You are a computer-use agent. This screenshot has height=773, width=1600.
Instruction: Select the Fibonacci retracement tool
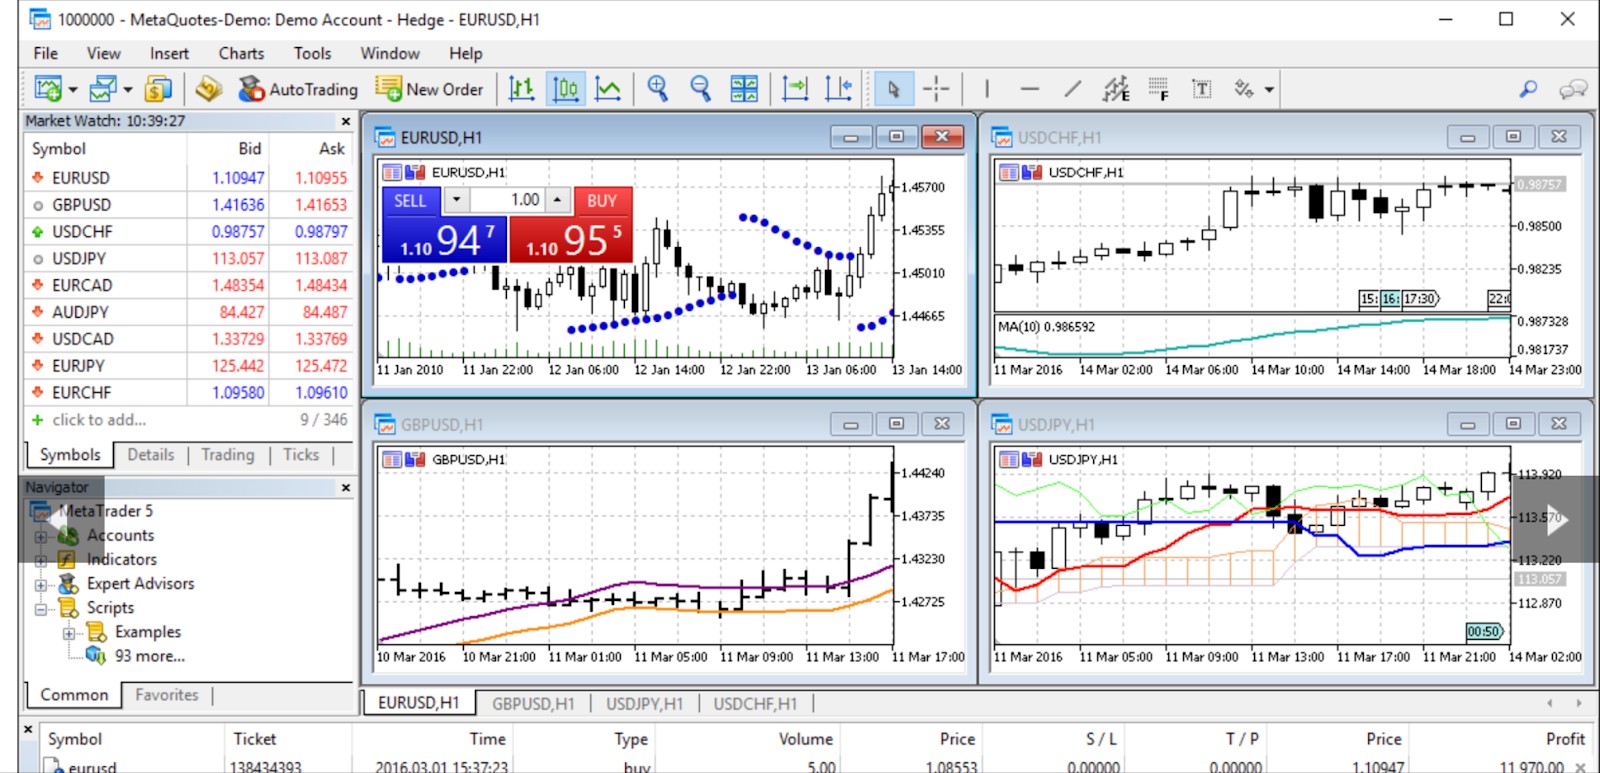(1158, 89)
